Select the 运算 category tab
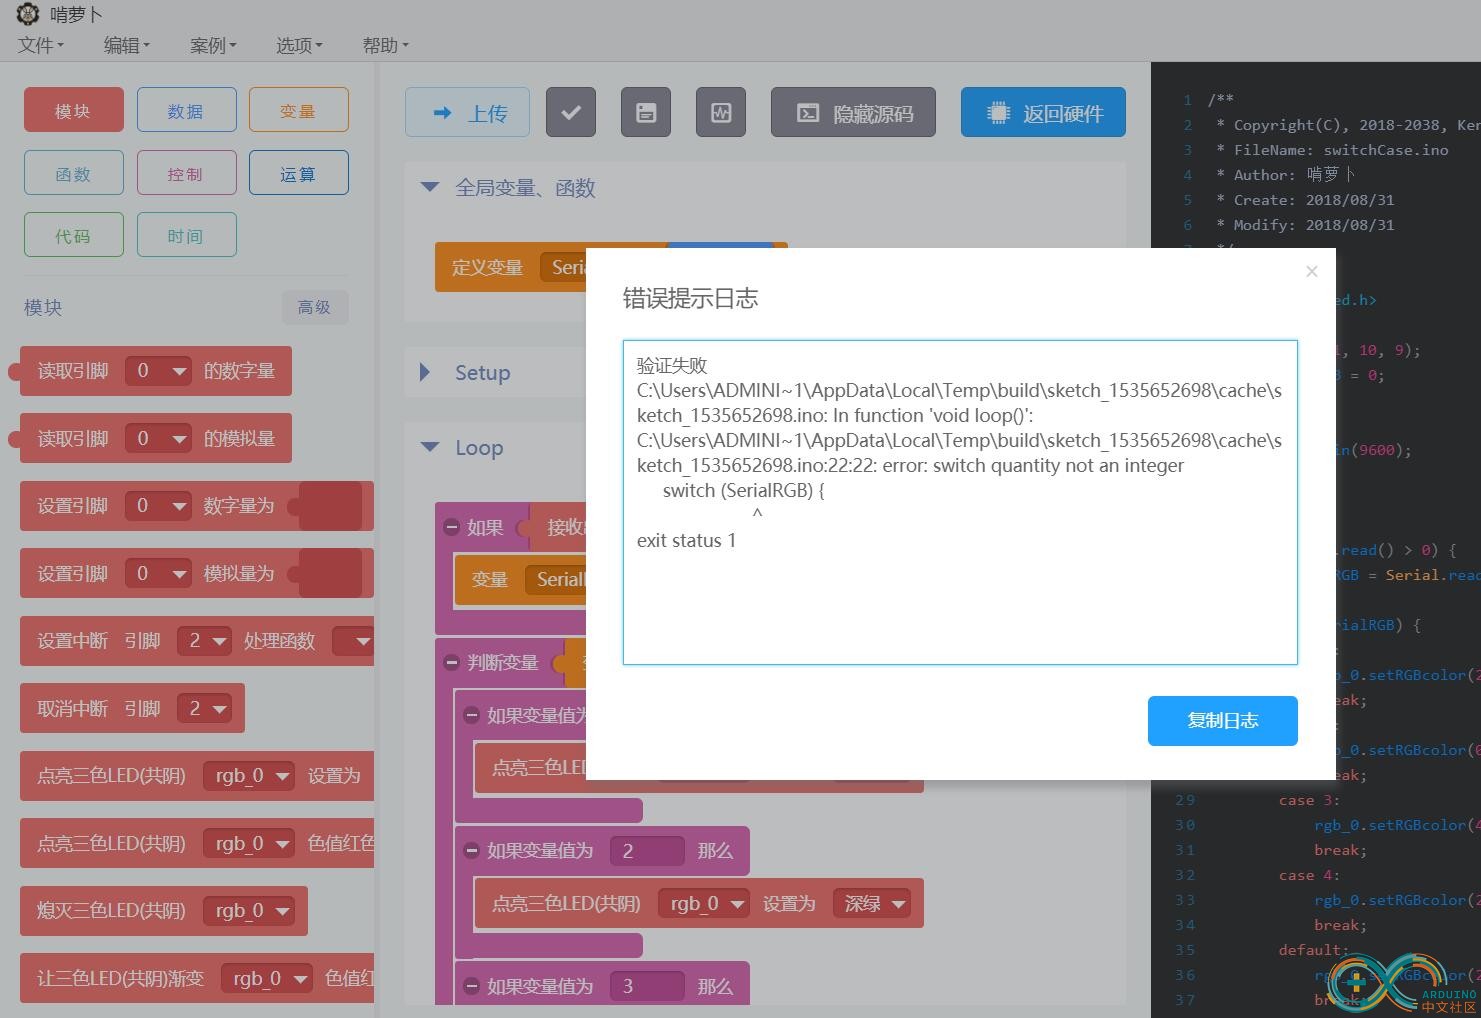The image size is (1481, 1018). 299,173
